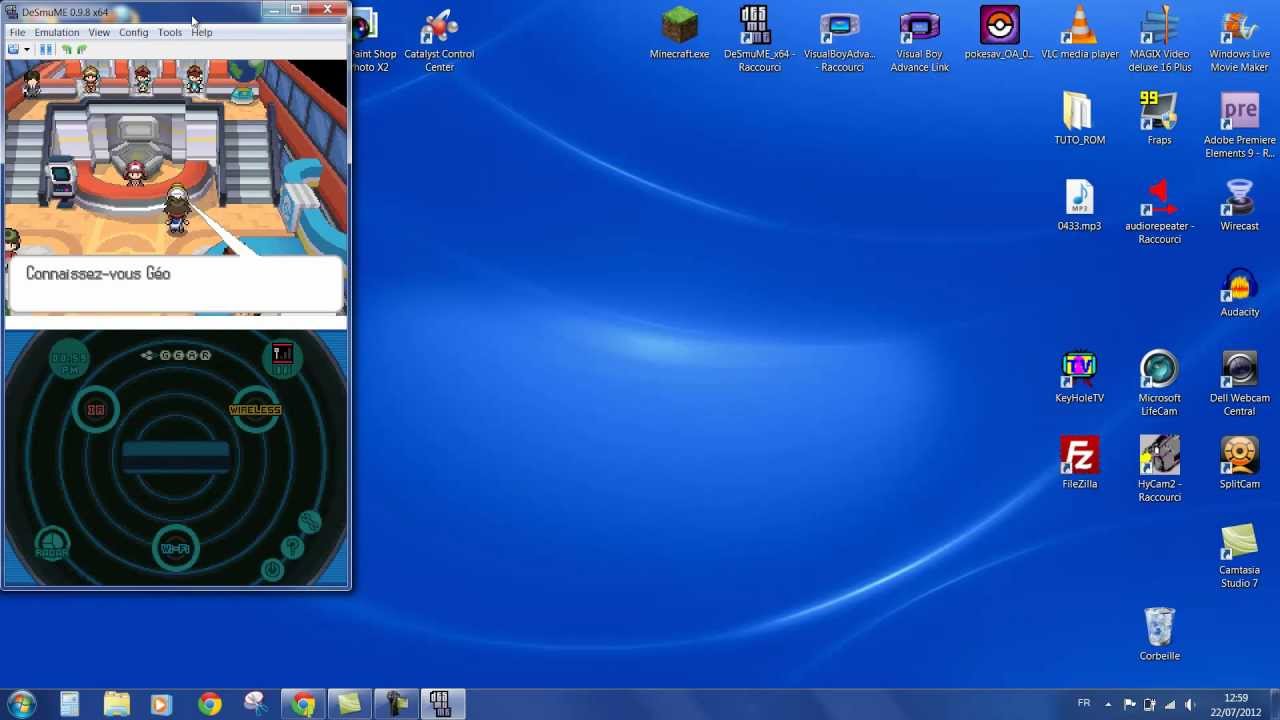Screen dimensions: 1280x720
Task: Select the audiorepeater shortcut
Action: pyautogui.click(x=1159, y=212)
